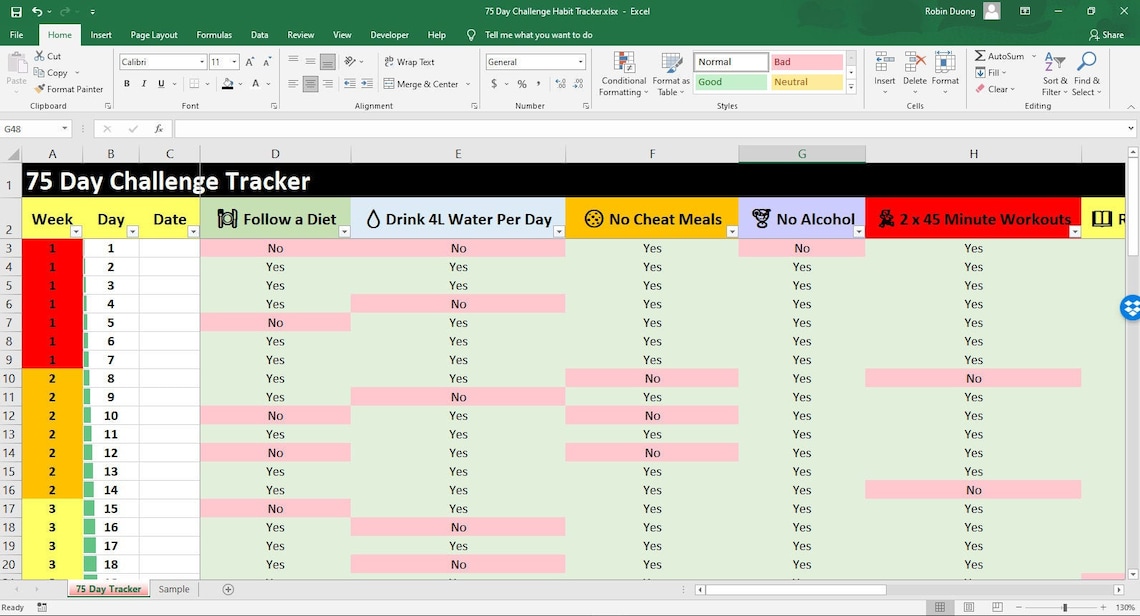Apply percent style

point(522,84)
